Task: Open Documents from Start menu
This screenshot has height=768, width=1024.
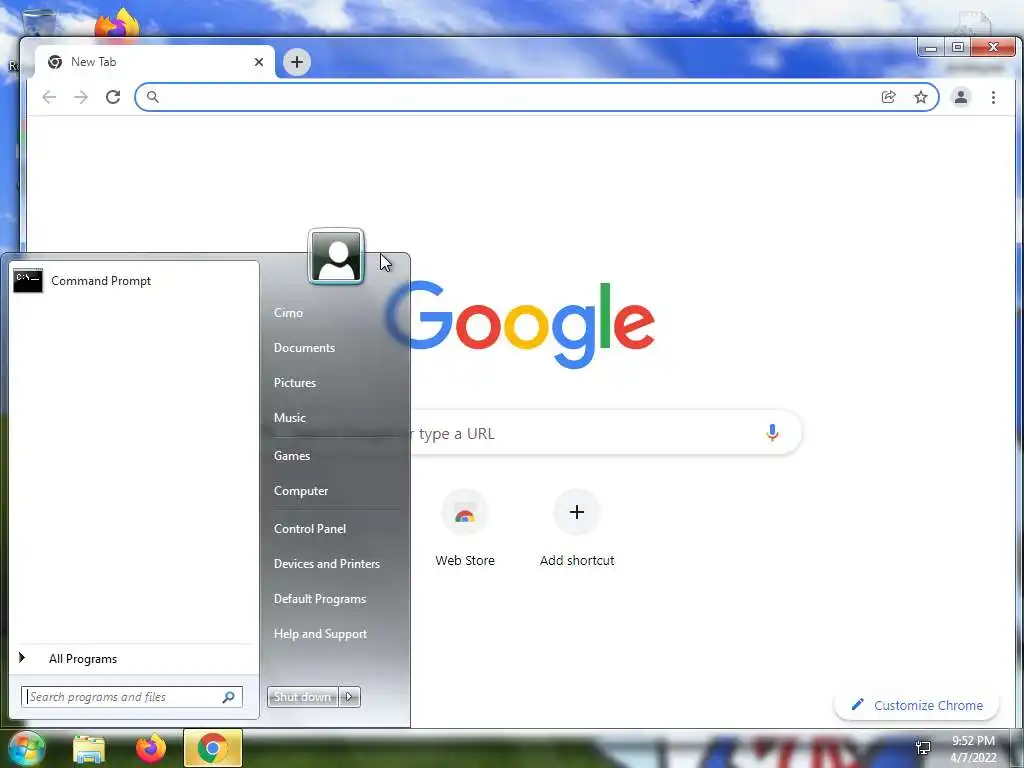Action: click(x=304, y=348)
